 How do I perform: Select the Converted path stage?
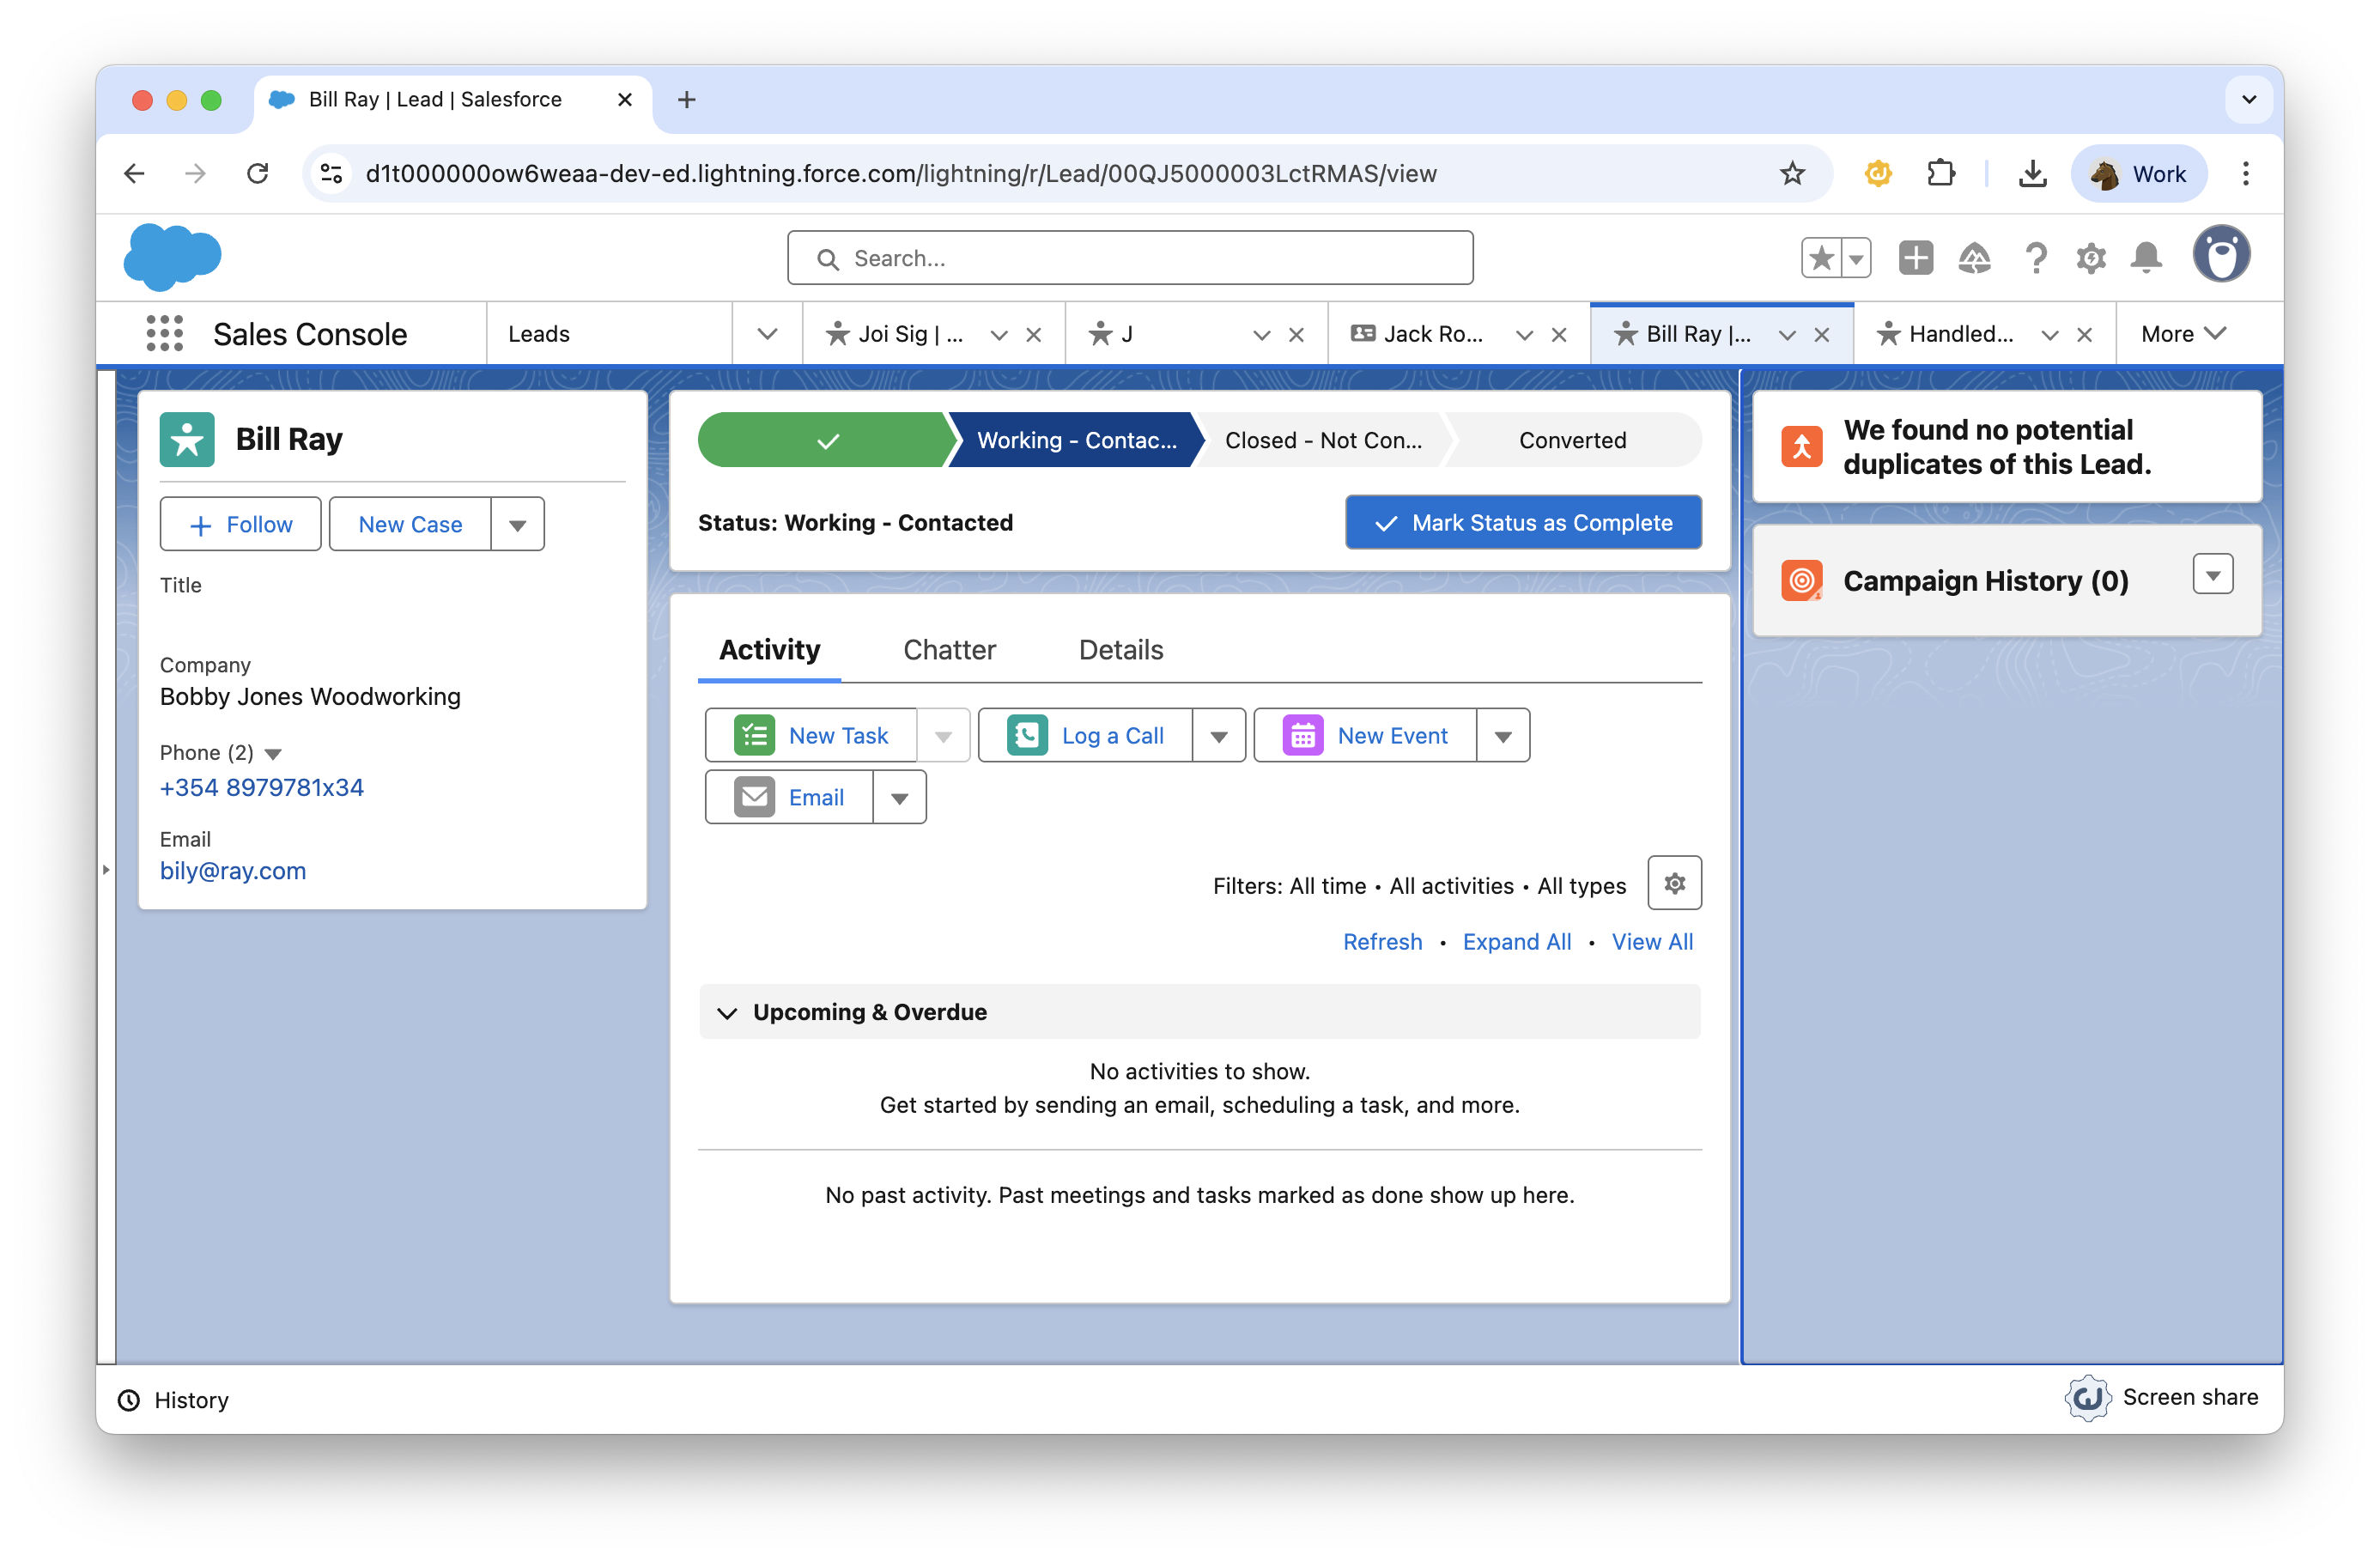(x=1572, y=440)
